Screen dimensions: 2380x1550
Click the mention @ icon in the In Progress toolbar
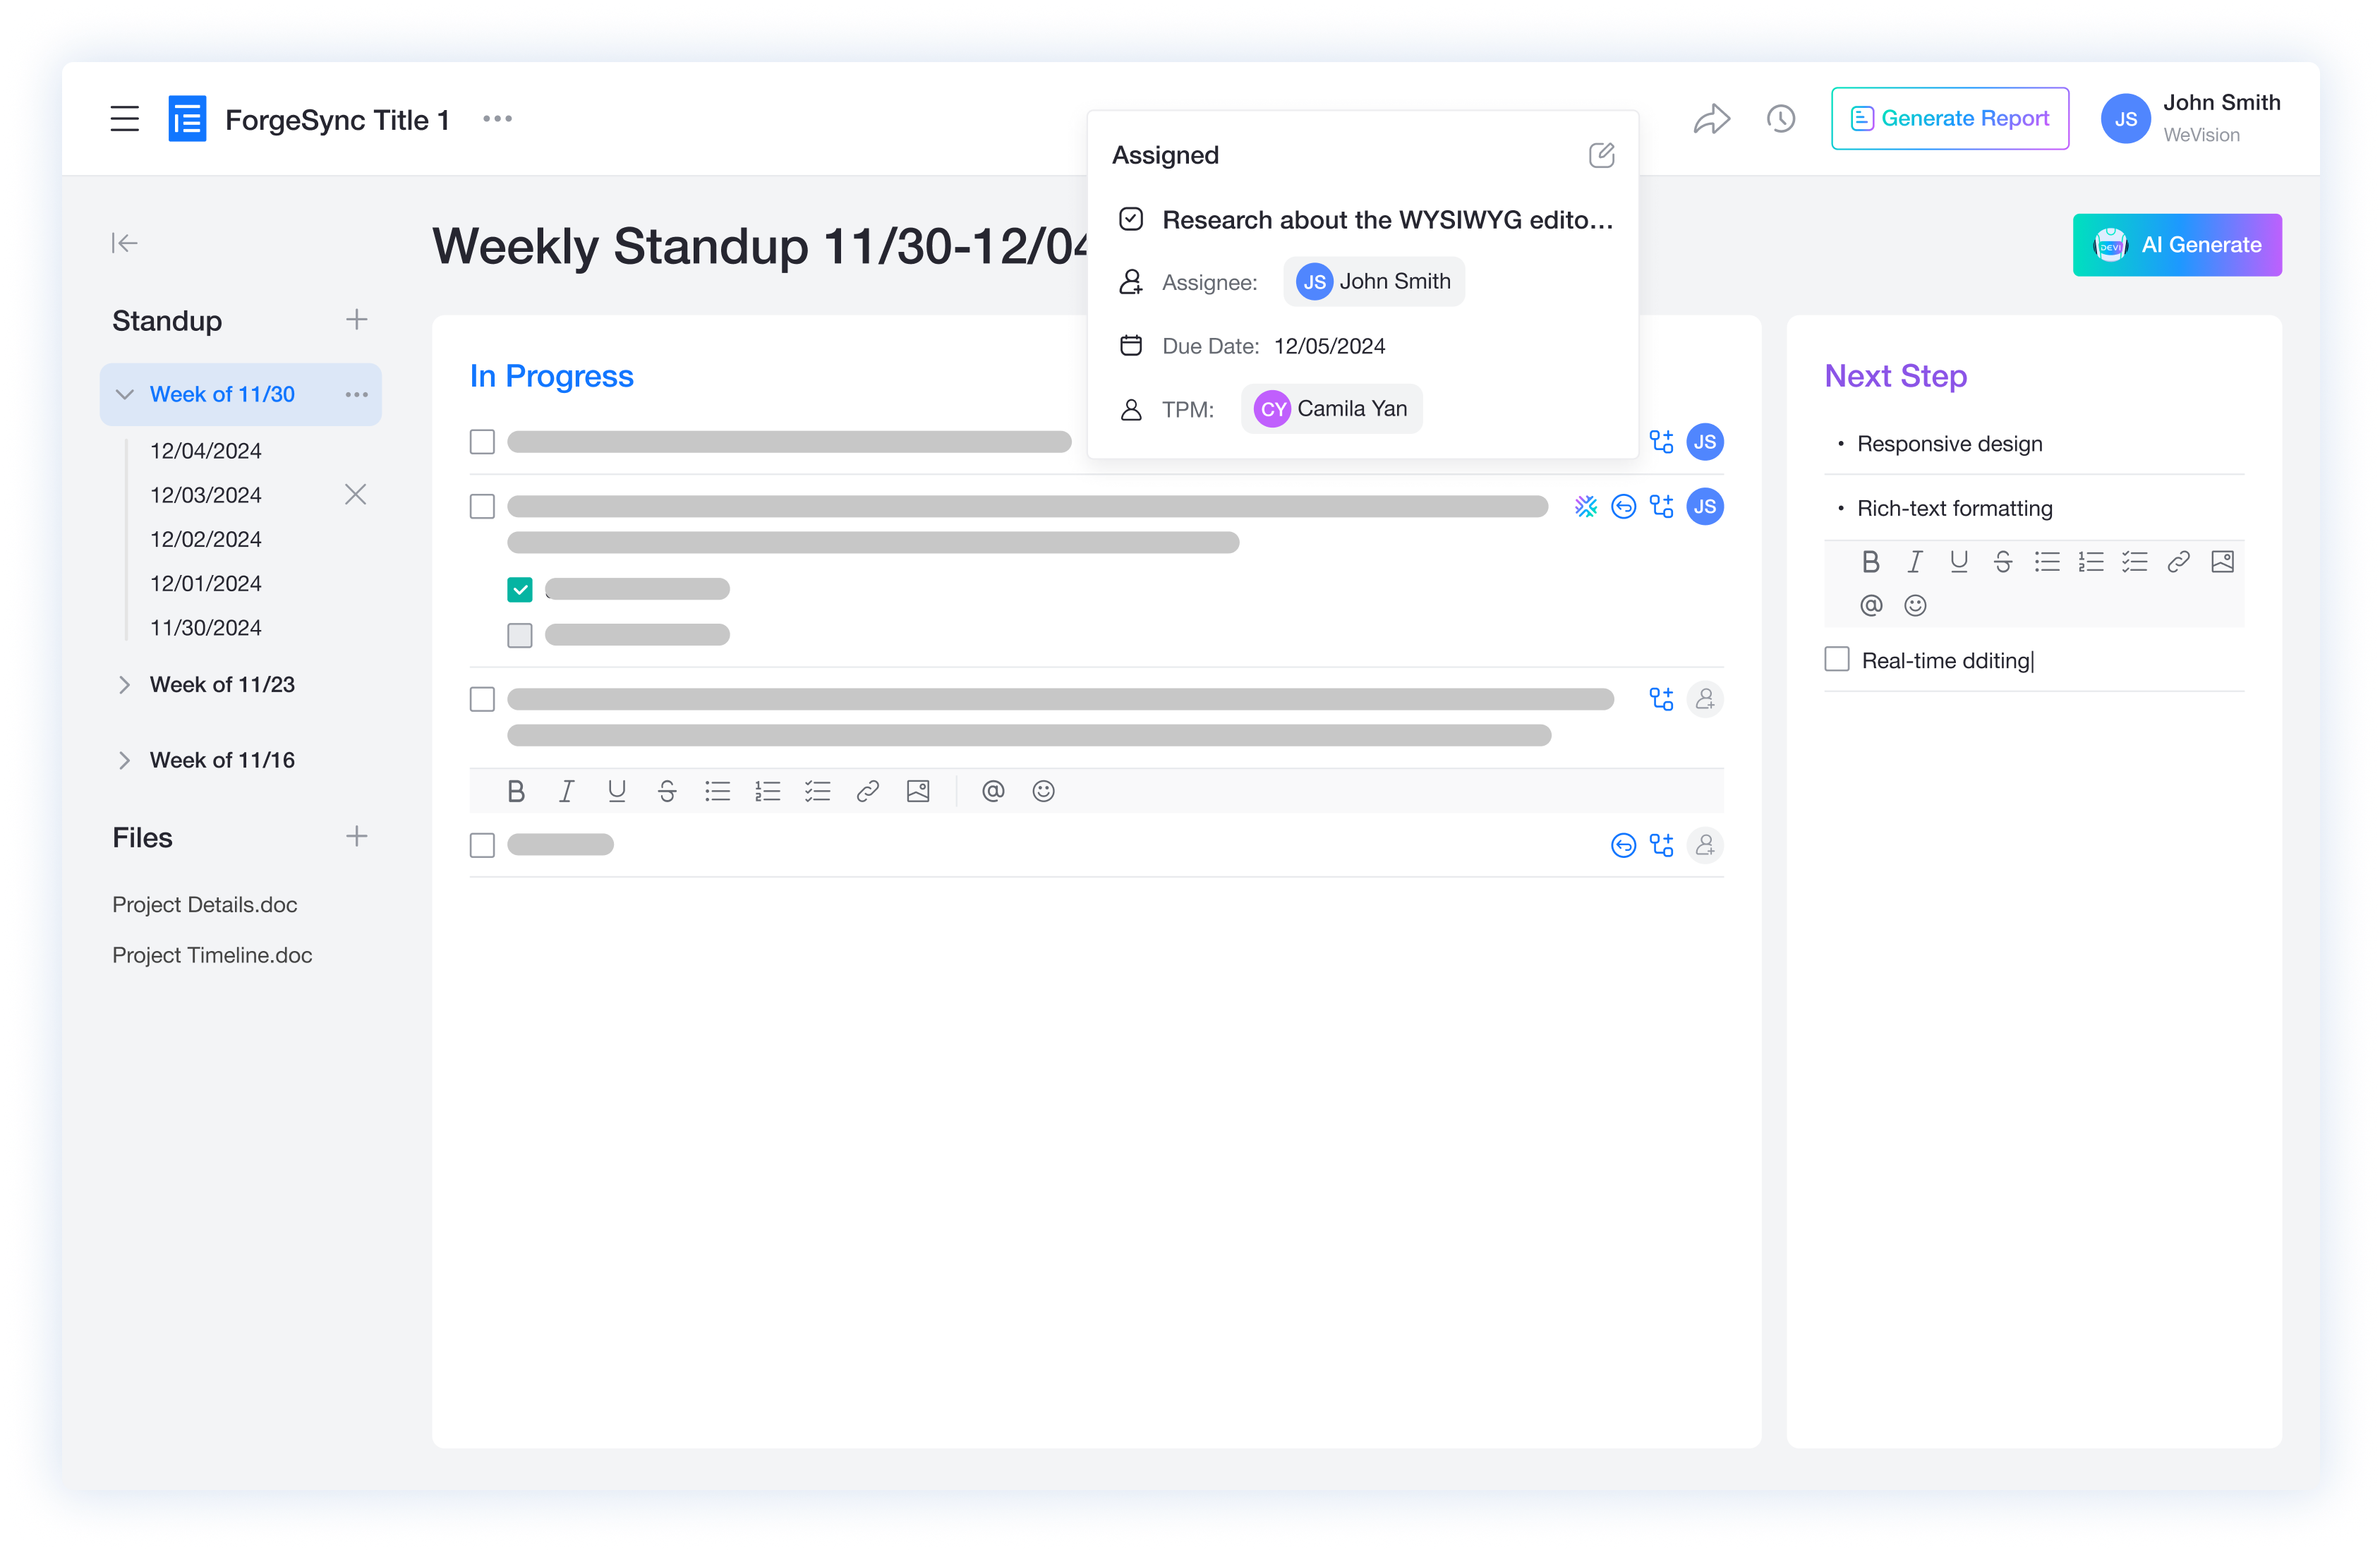[992, 791]
